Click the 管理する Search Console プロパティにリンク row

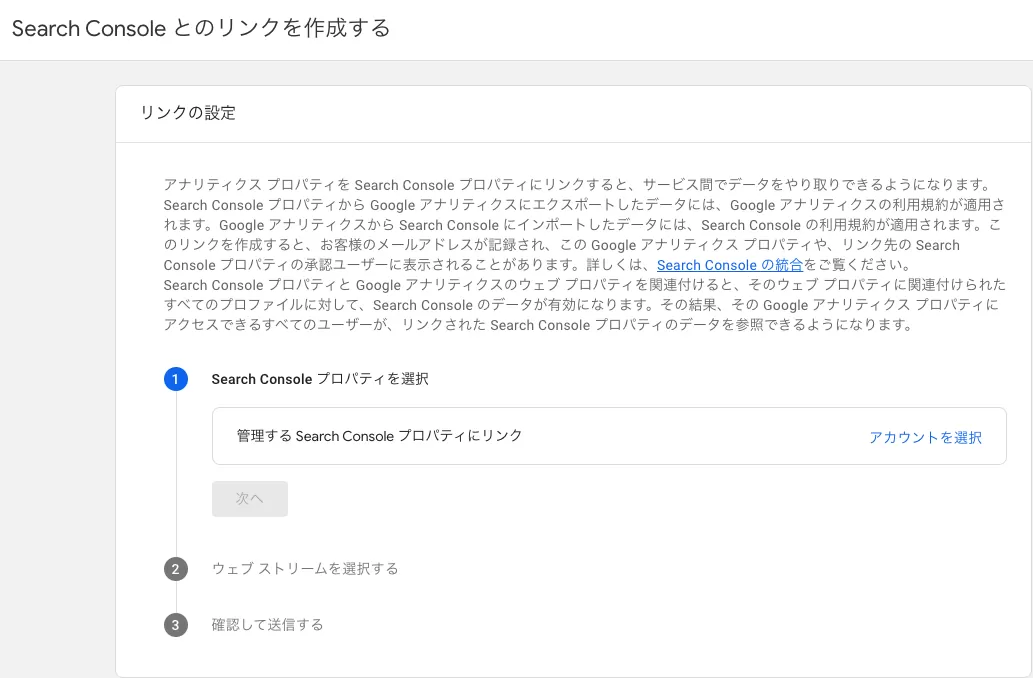[609, 436]
